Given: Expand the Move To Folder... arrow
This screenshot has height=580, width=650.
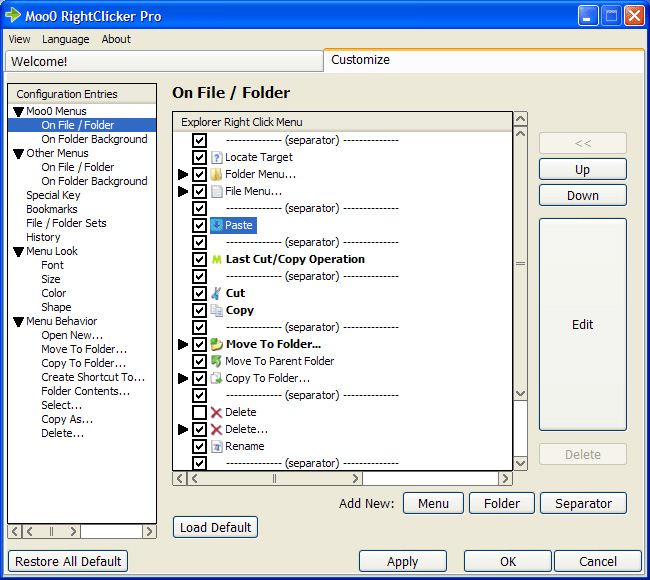Looking at the screenshot, I should tap(183, 345).
